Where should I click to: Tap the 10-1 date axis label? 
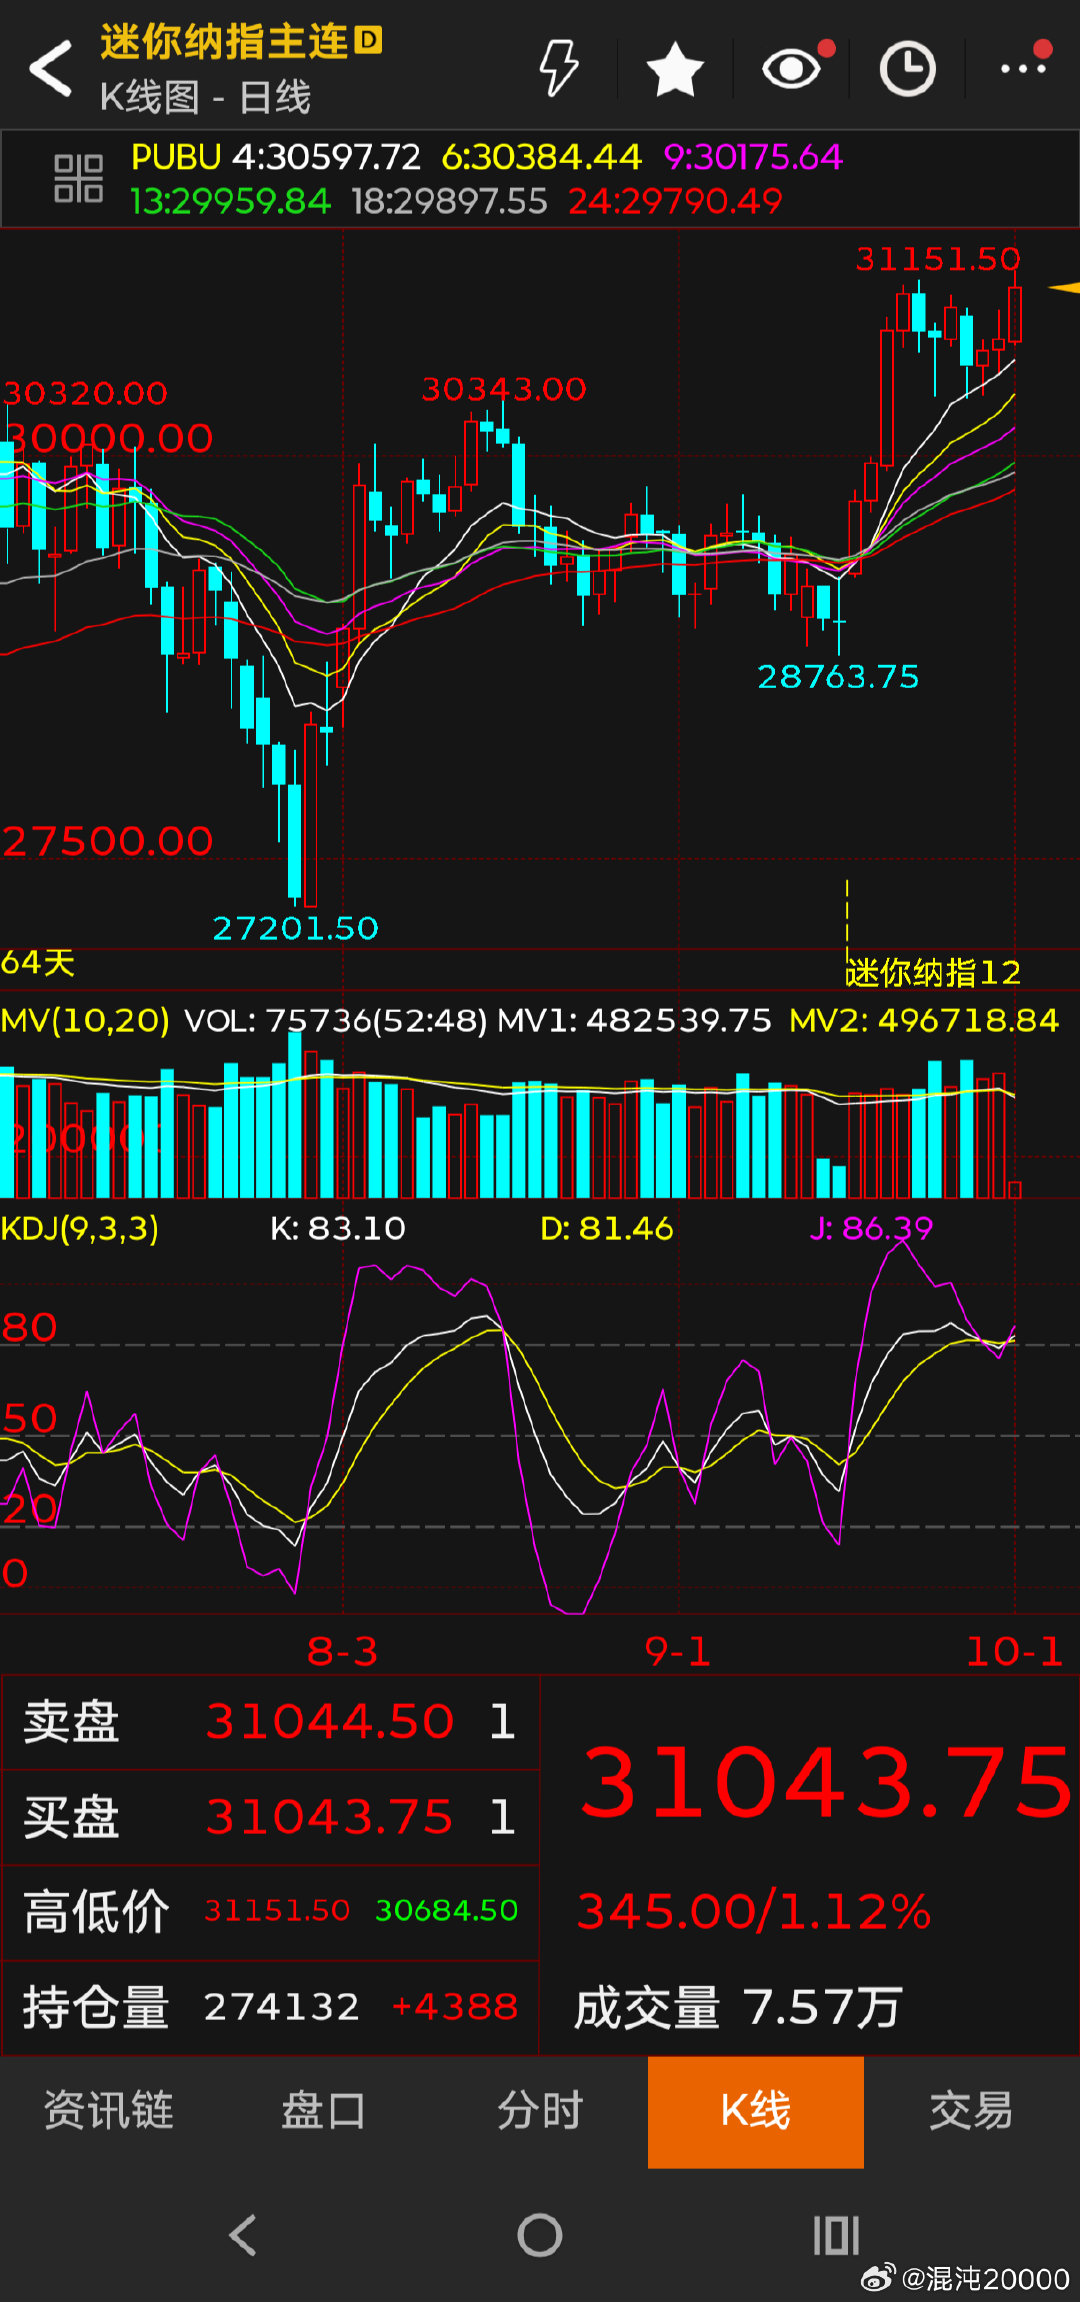[1014, 1651]
